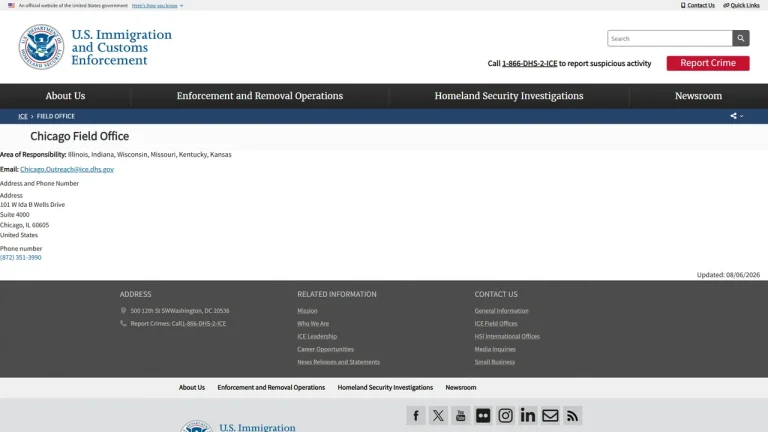This screenshot has width=768, height=432.
Task: Click the US flag icon in banner
Action: (11, 5)
